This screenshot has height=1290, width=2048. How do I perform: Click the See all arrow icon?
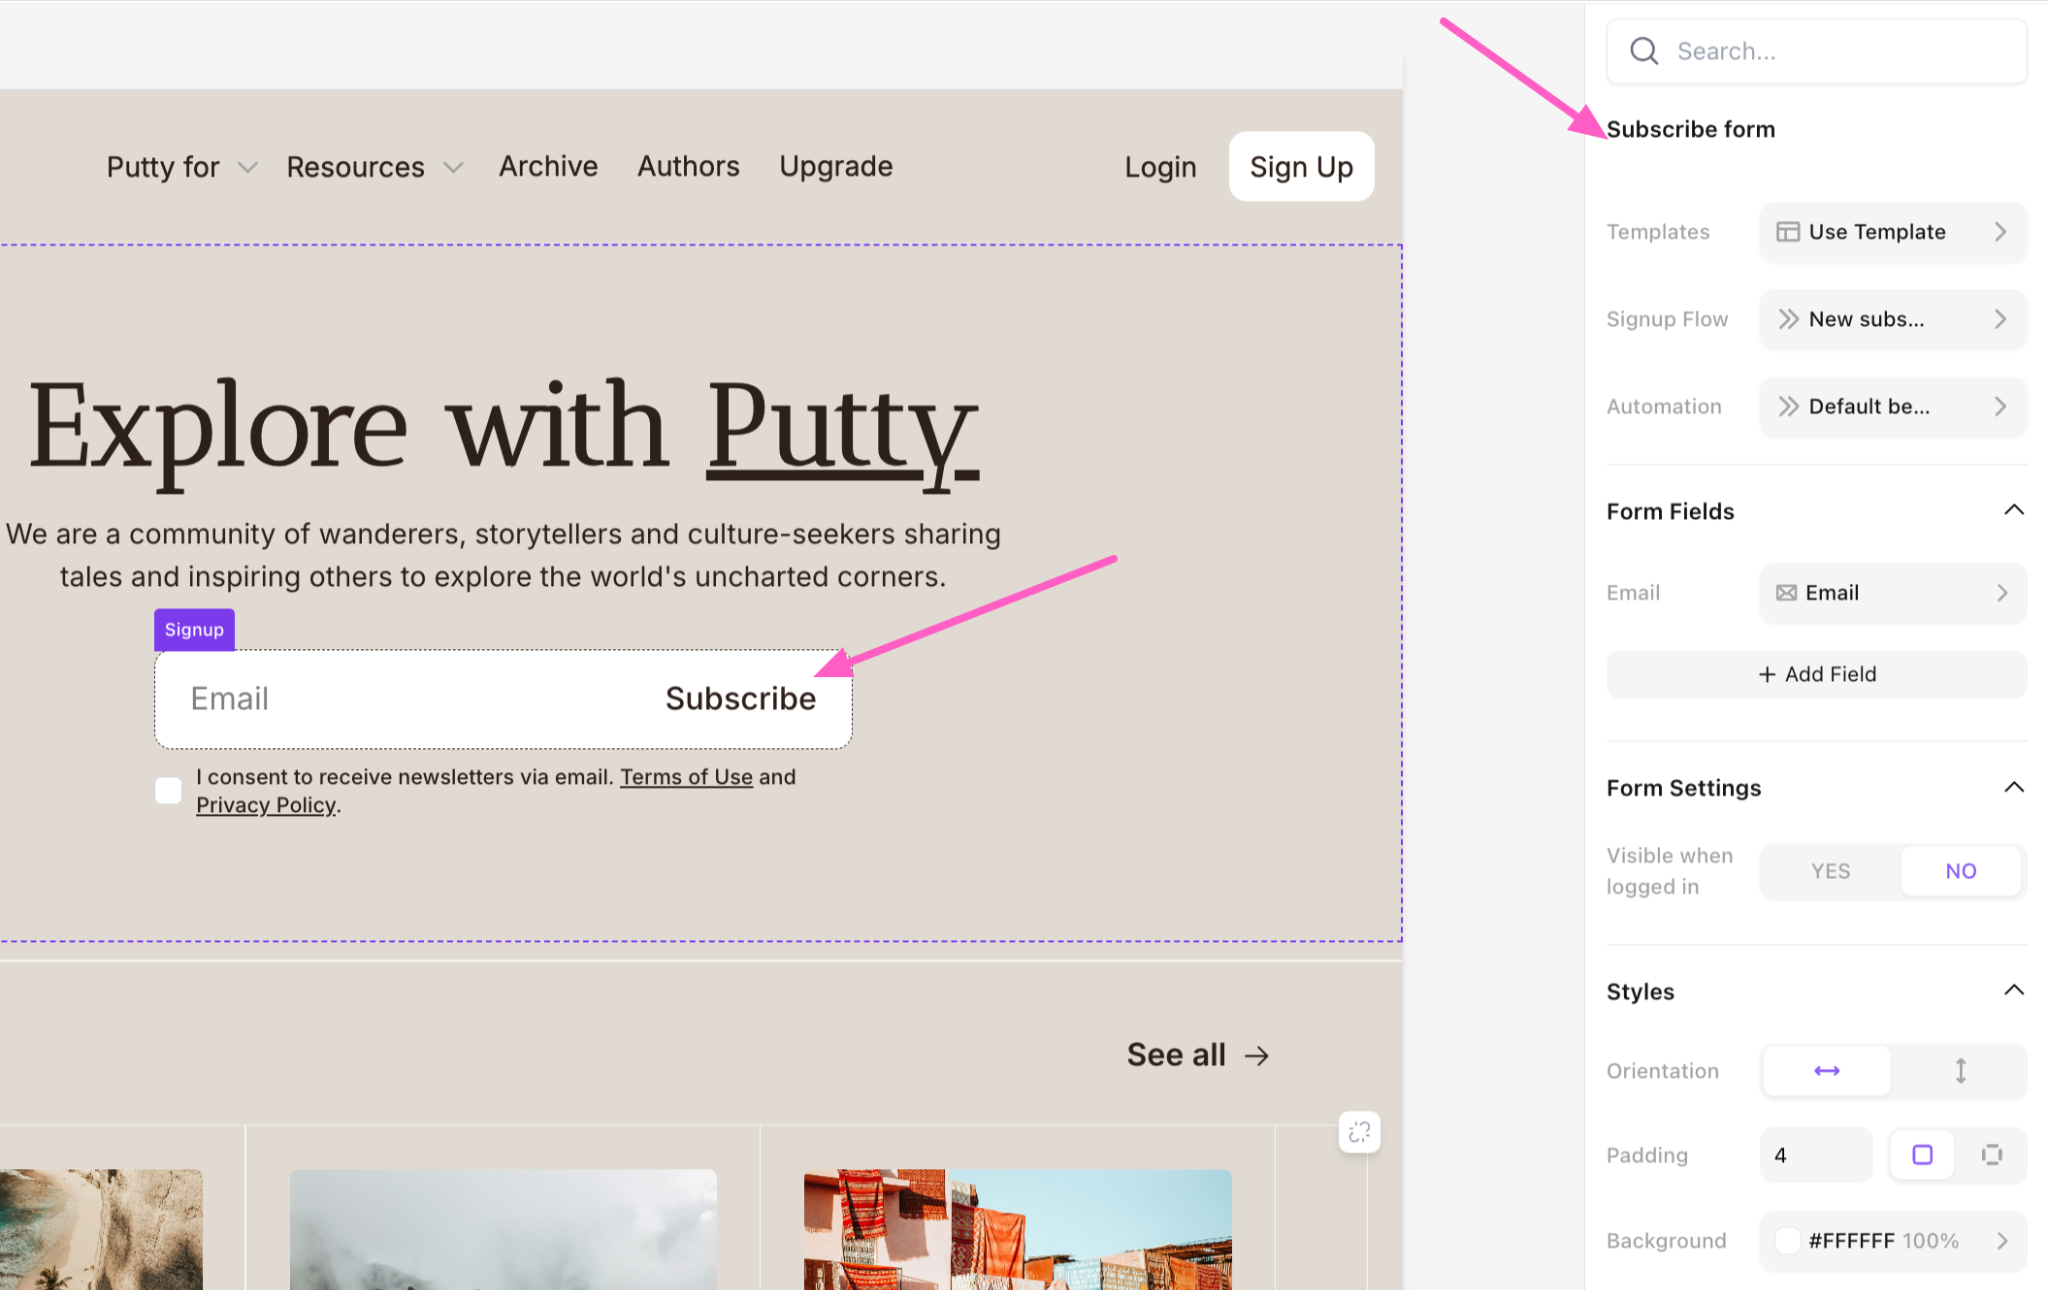coord(1257,1055)
